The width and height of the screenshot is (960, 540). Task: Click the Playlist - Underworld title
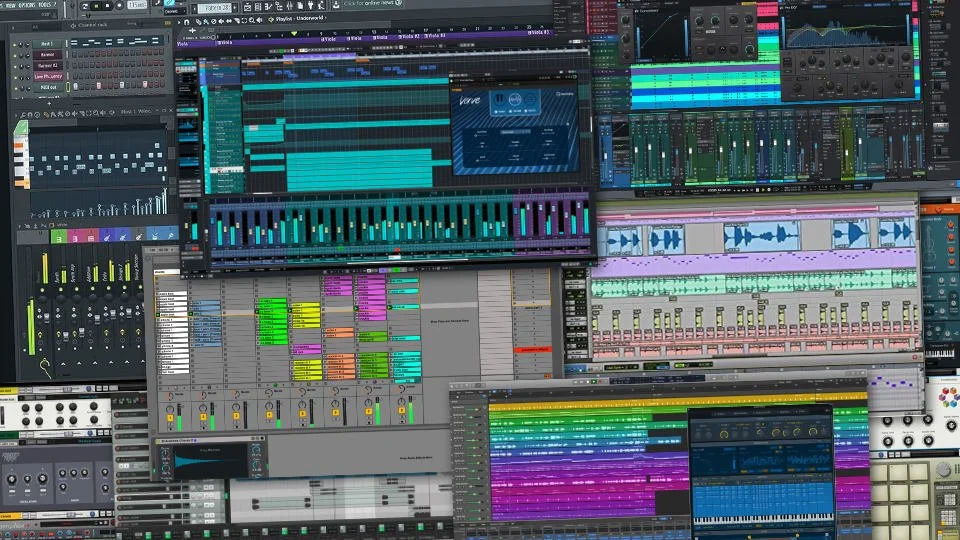point(300,19)
